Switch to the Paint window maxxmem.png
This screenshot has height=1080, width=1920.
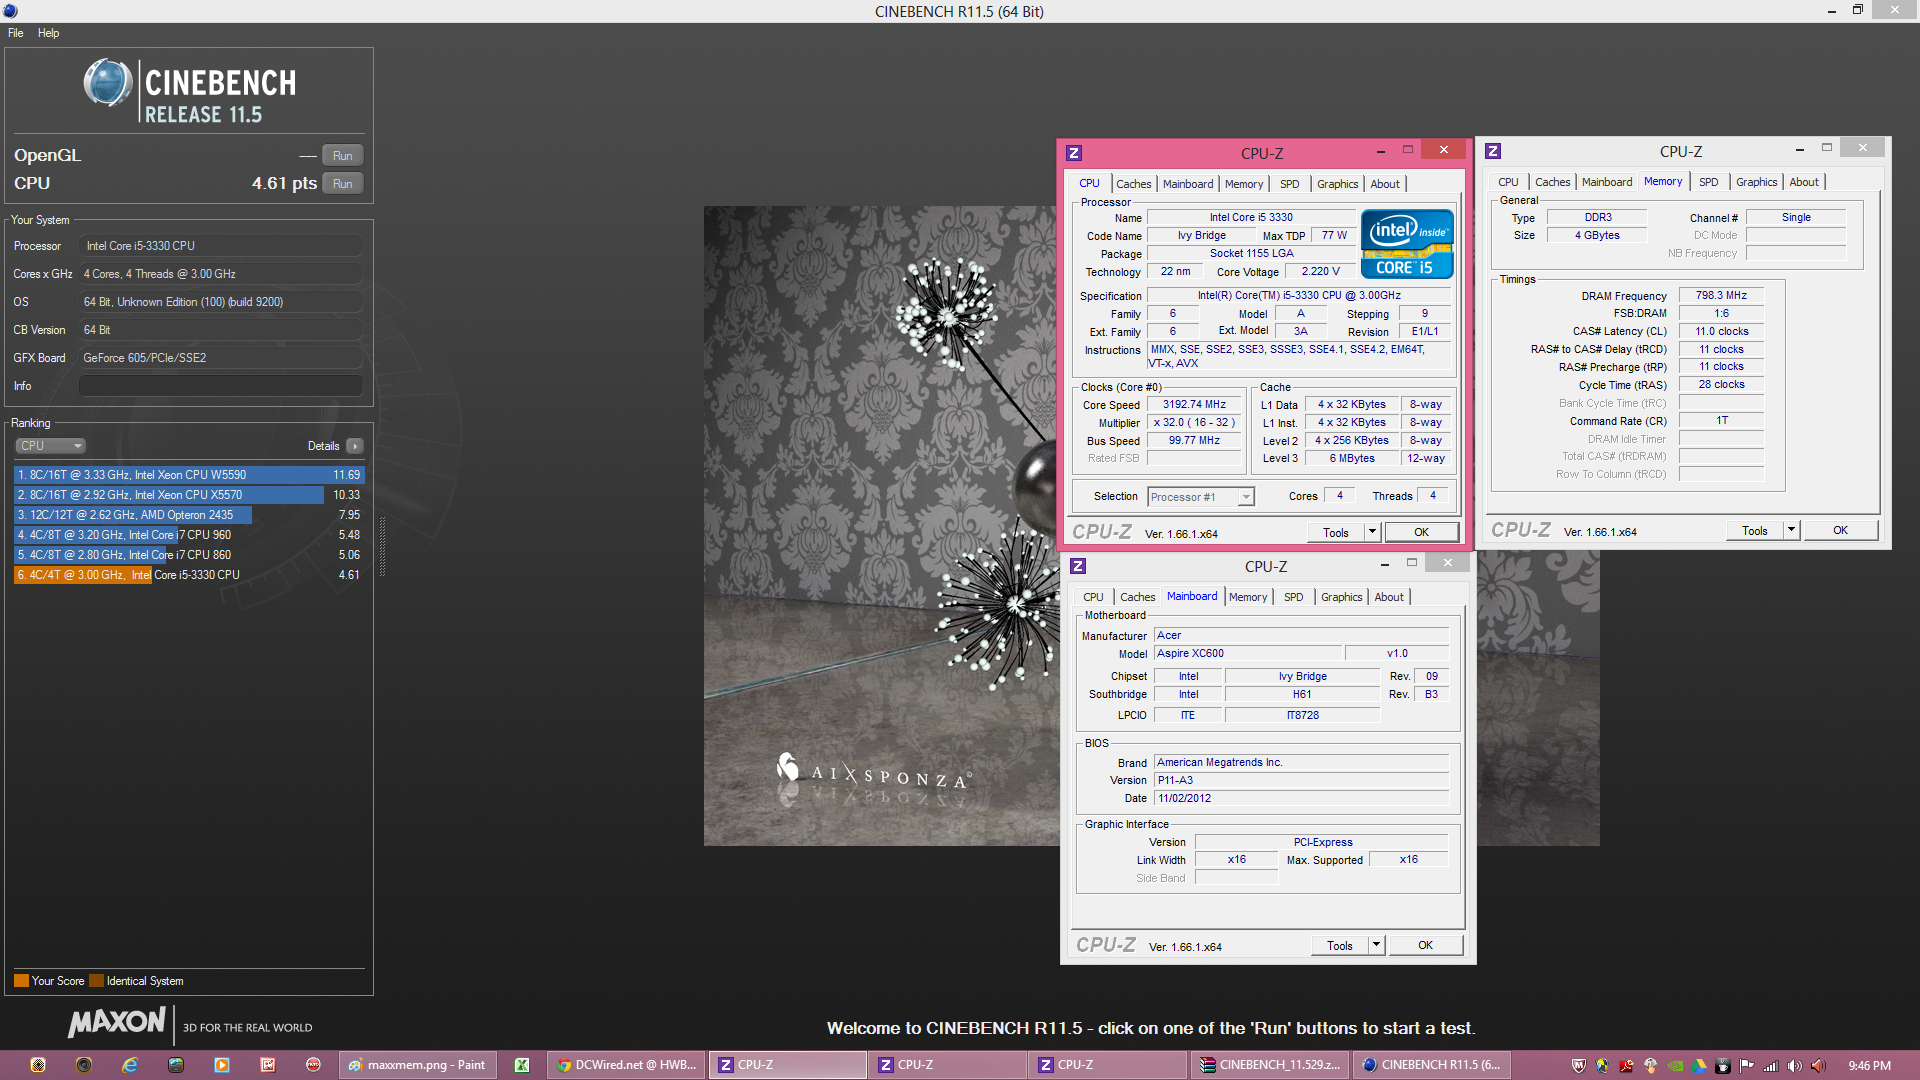416,1065
